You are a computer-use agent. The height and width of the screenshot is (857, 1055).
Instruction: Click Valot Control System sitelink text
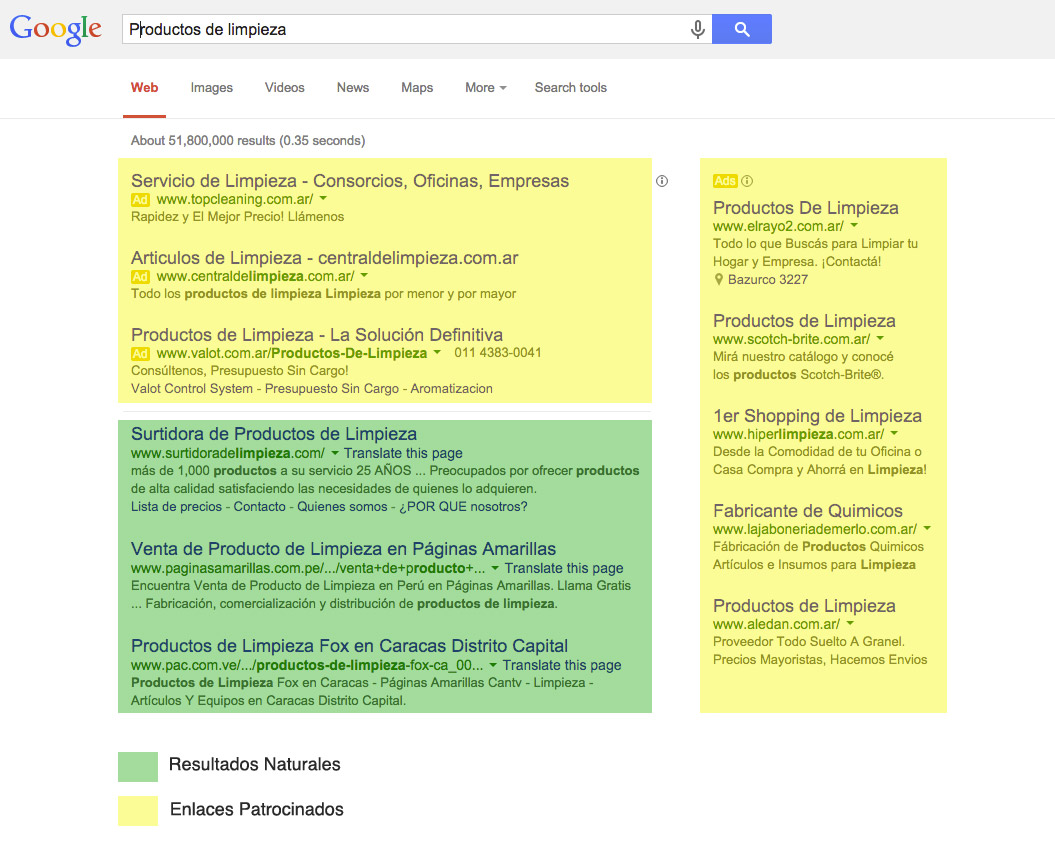pos(192,388)
